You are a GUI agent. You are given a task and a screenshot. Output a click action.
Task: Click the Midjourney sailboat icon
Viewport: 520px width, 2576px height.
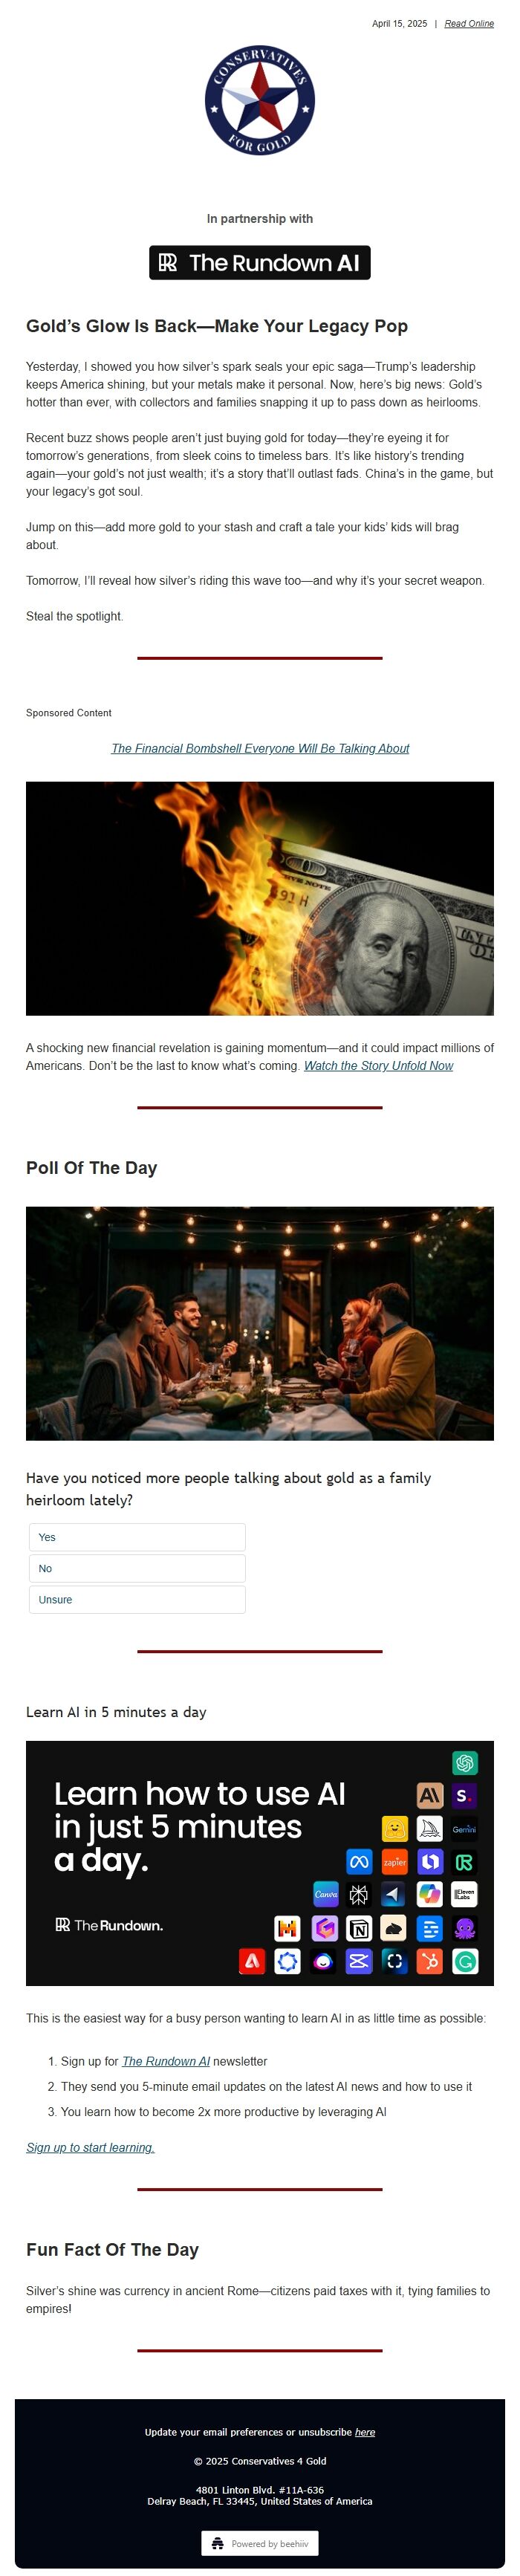point(431,1828)
